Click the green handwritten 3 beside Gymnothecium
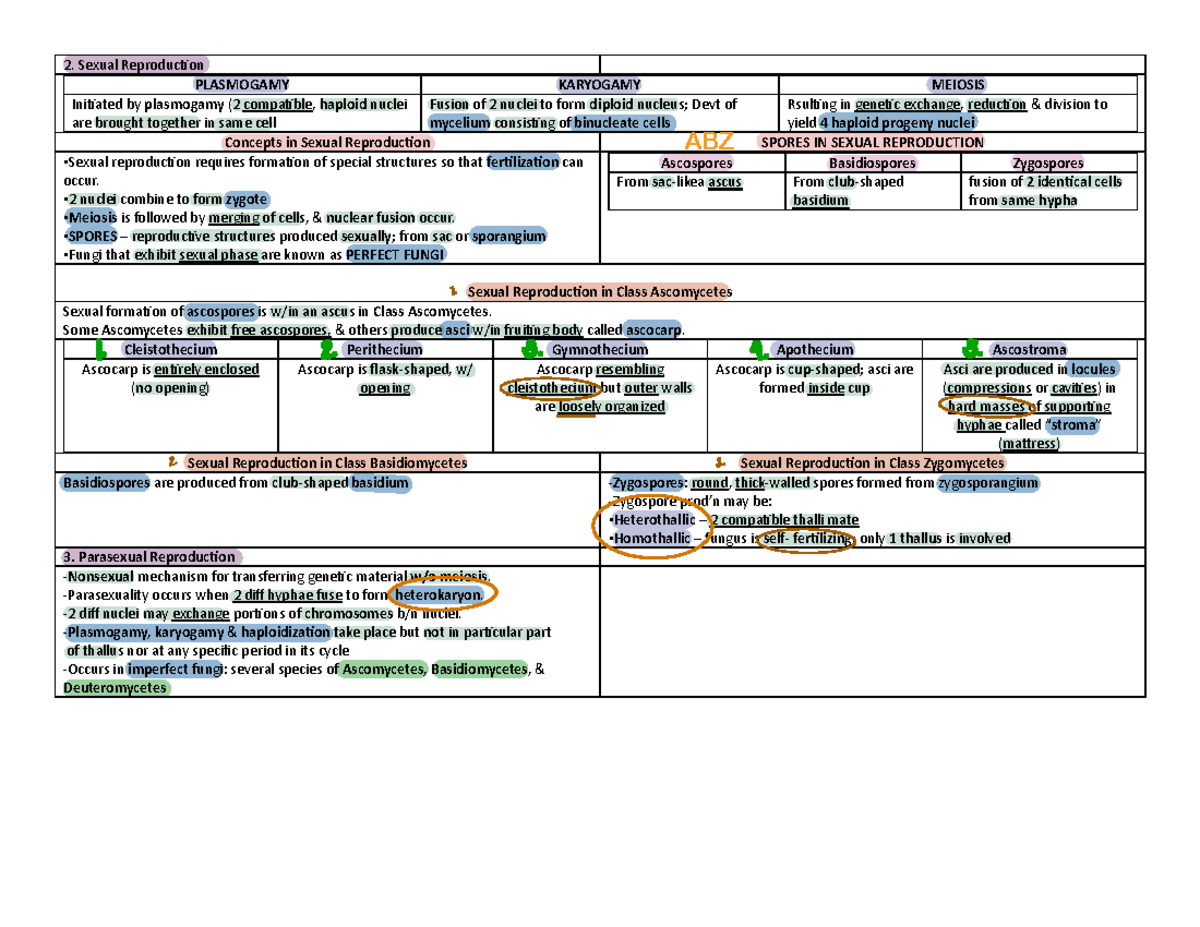The image size is (1200, 927). (x=532, y=349)
